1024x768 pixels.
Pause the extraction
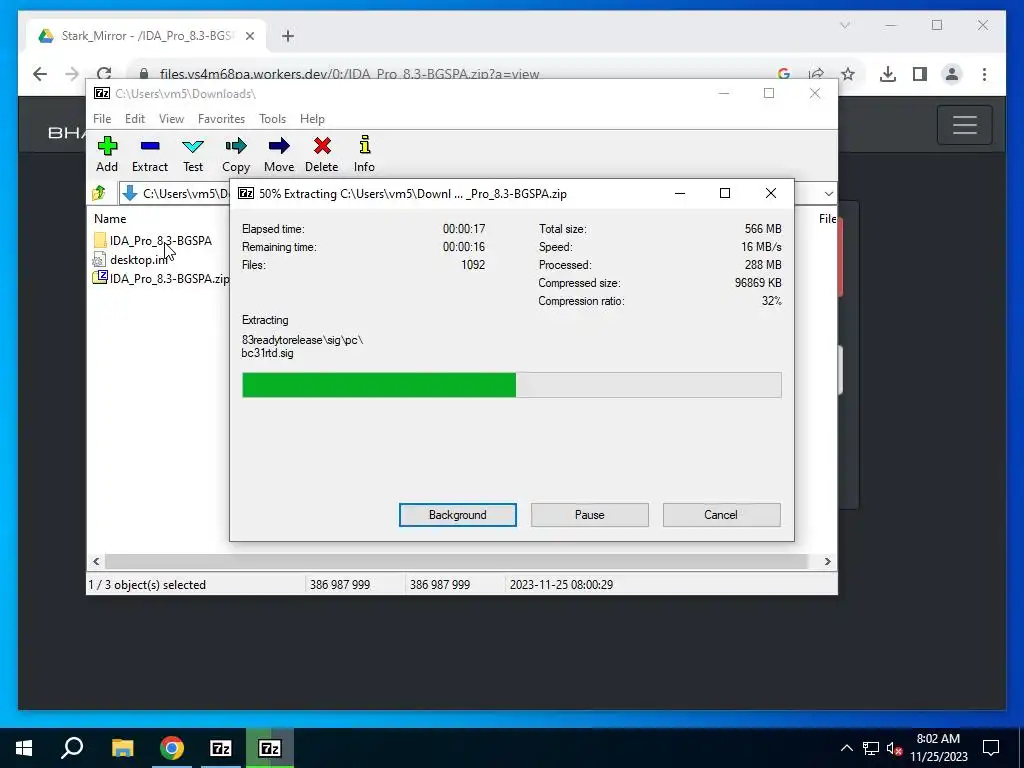click(x=590, y=515)
